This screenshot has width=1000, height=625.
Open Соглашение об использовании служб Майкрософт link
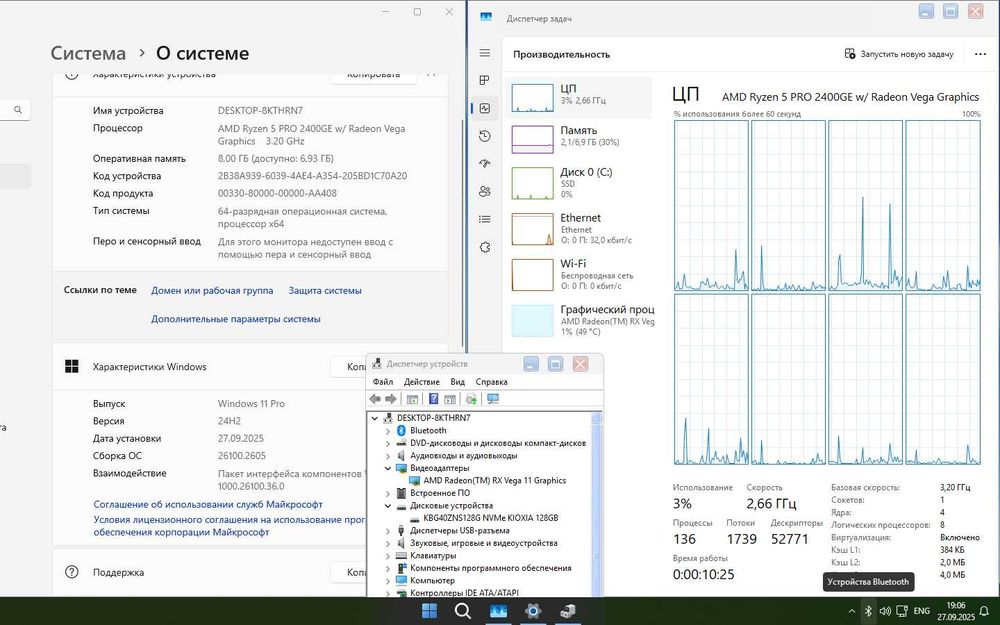click(208, 504)
